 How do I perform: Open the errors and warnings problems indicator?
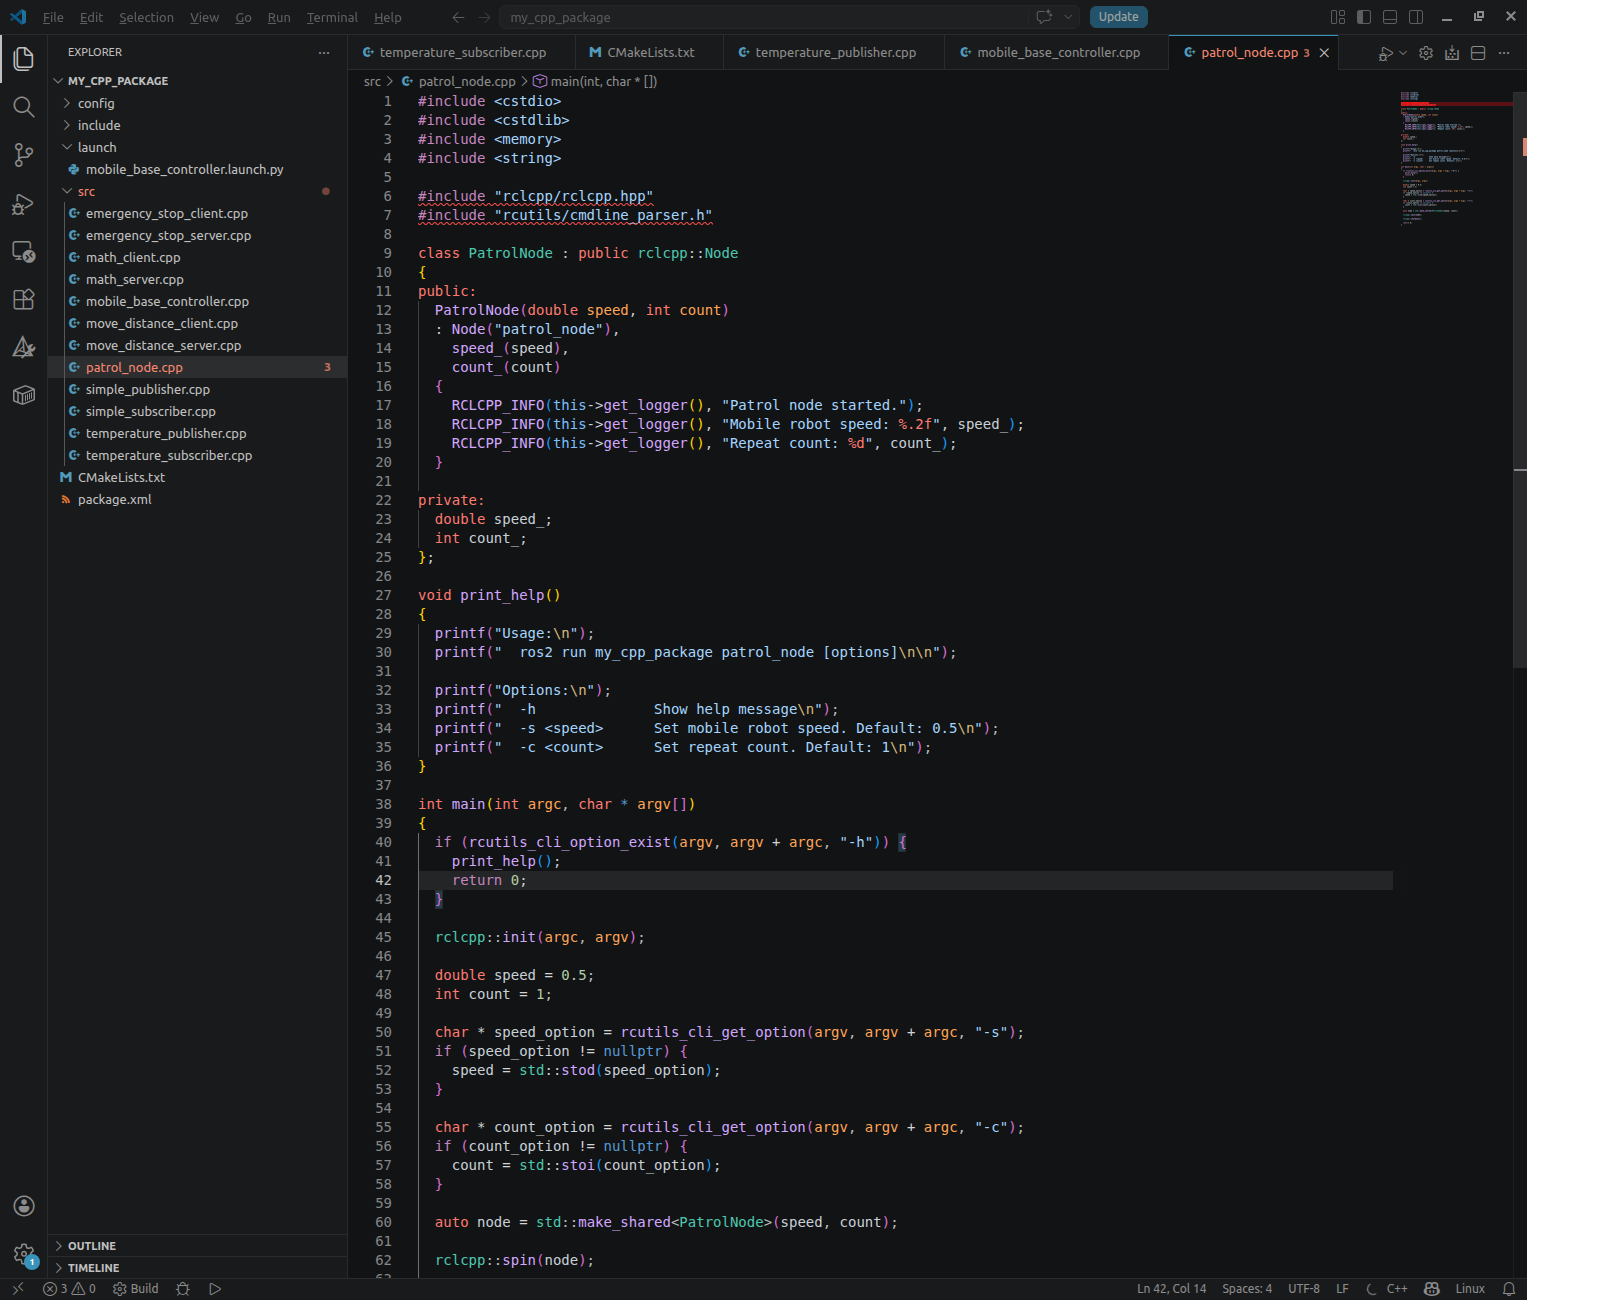point(69,1289)
